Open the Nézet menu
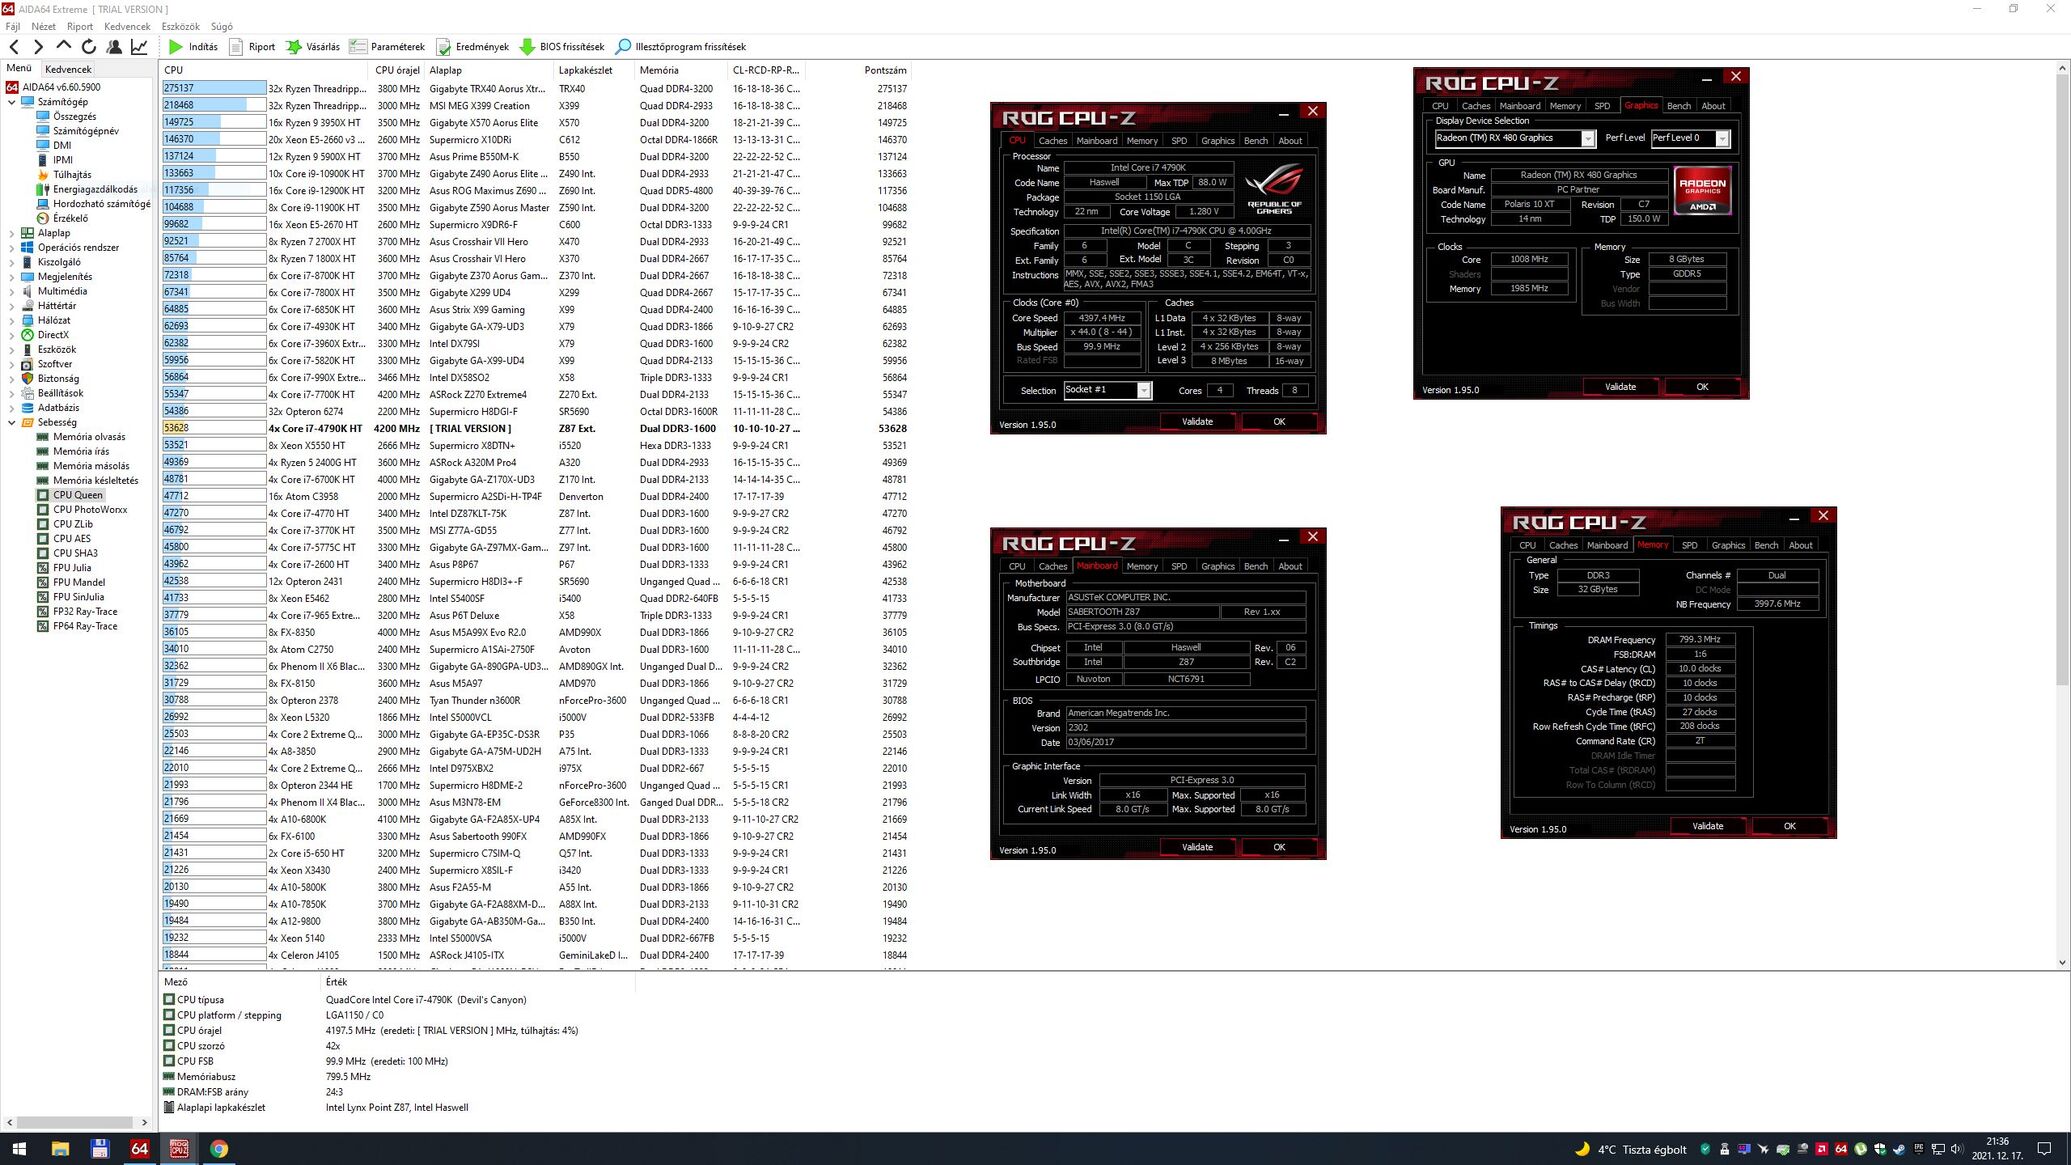The width and height of the screenshot is (2071, 1165). click(x=43, y=27)
